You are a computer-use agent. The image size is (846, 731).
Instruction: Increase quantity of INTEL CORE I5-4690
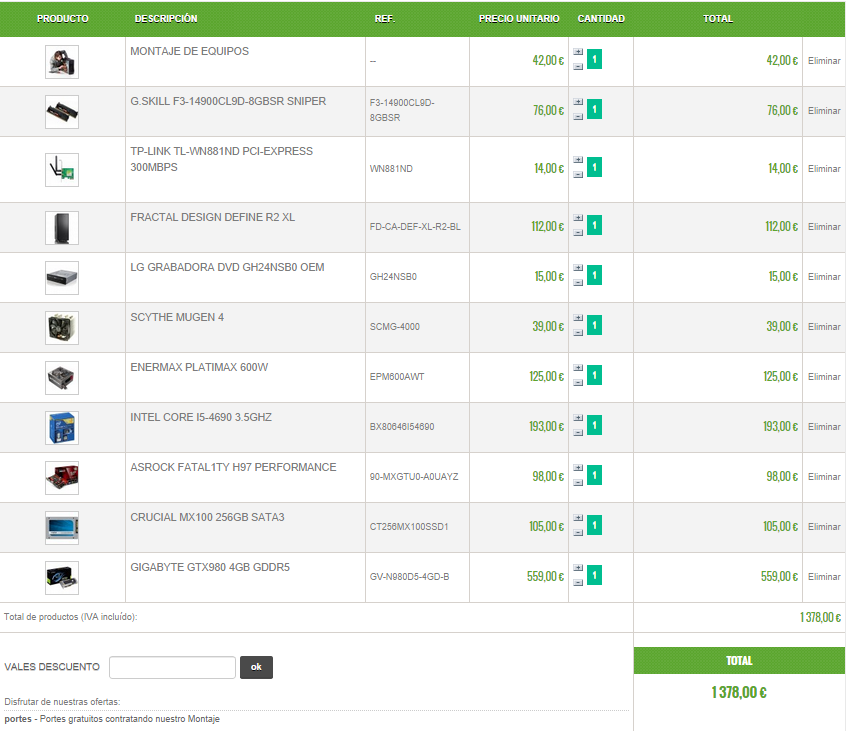[x=578, y=418]
